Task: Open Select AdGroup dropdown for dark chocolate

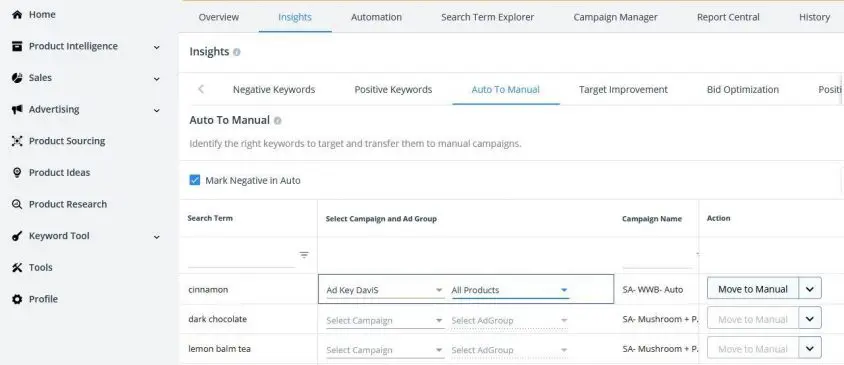Action: point(510,320)
